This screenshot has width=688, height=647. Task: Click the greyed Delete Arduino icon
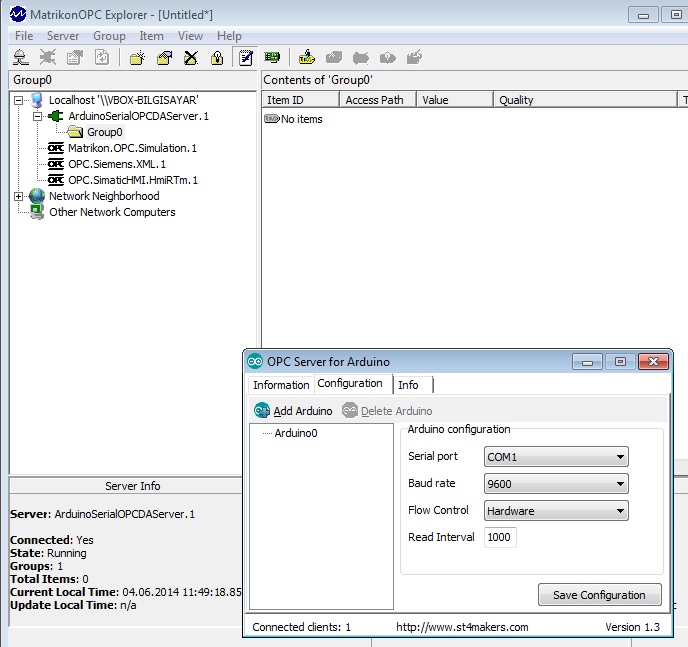(x=350, y=411)
